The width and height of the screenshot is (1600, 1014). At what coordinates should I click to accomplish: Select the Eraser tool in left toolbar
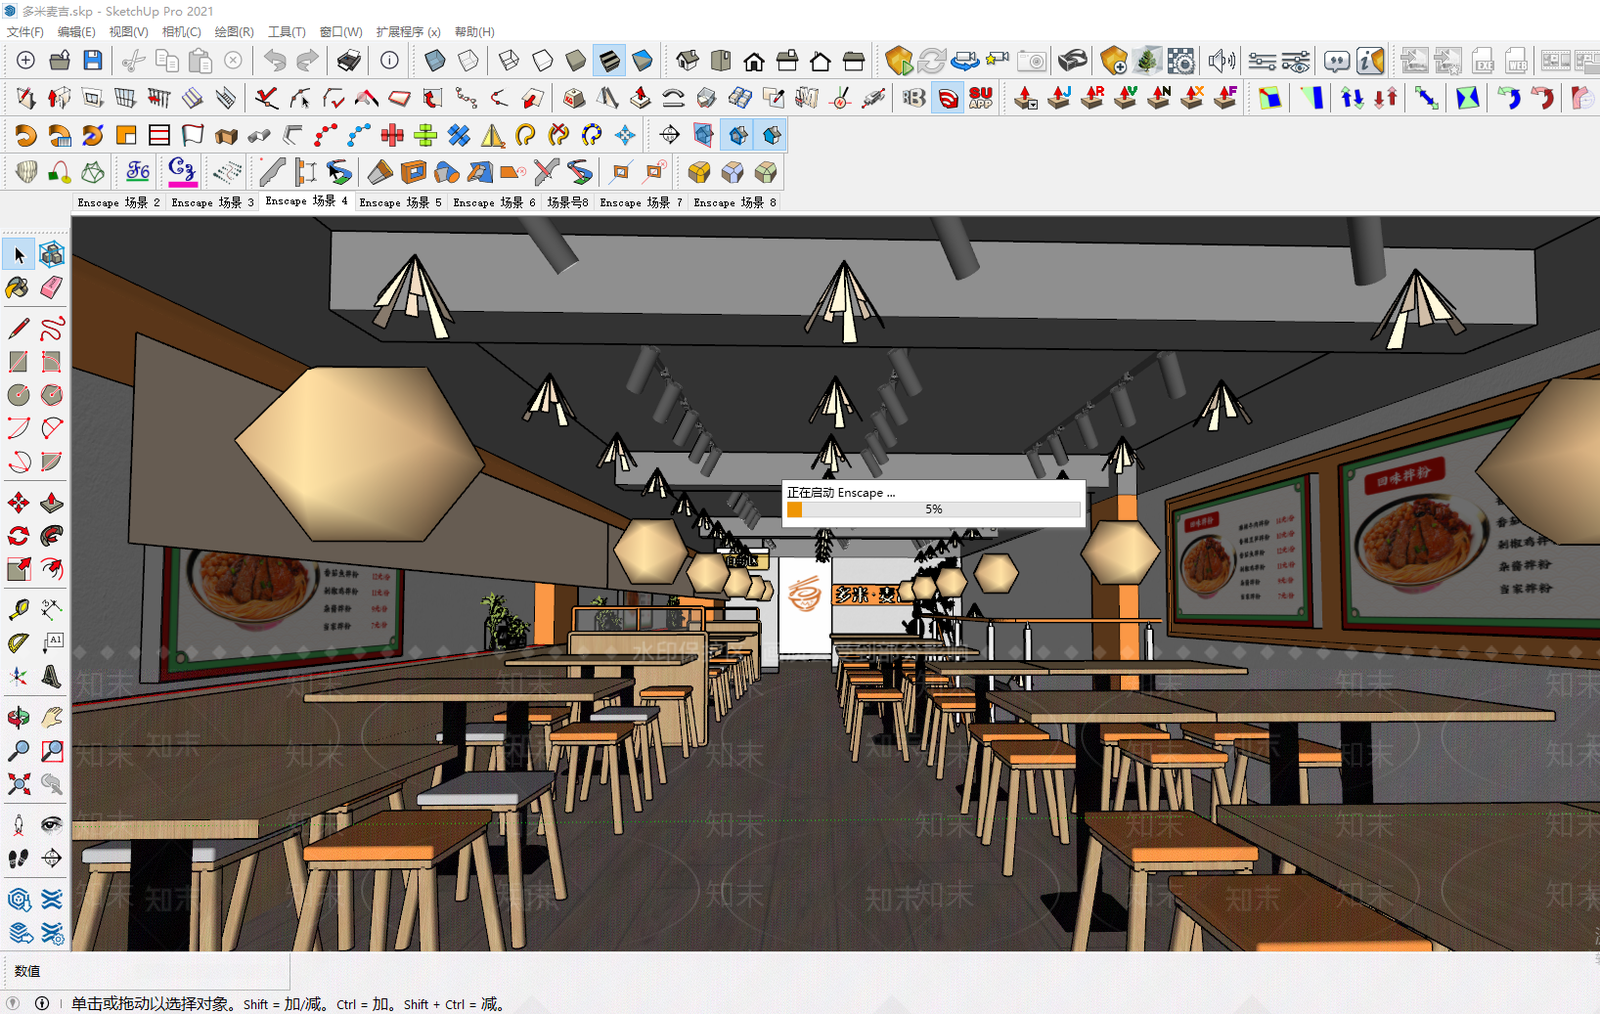tap(52, 288)
